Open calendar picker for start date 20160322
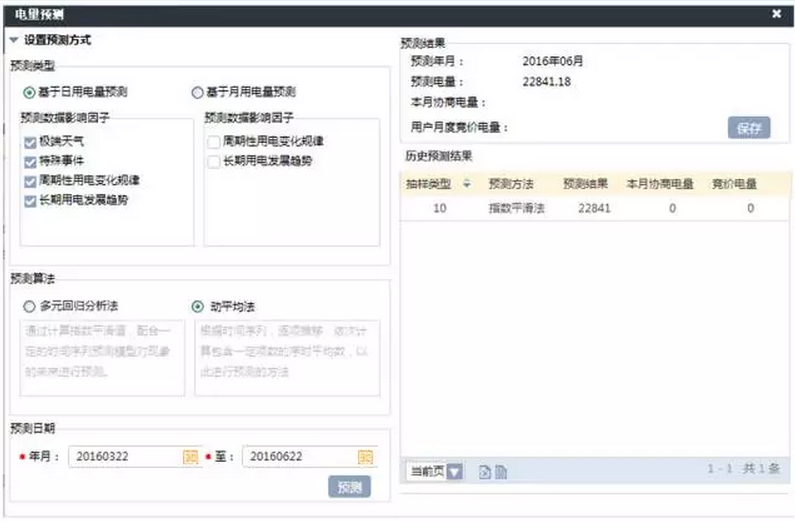 coord(191,457)
